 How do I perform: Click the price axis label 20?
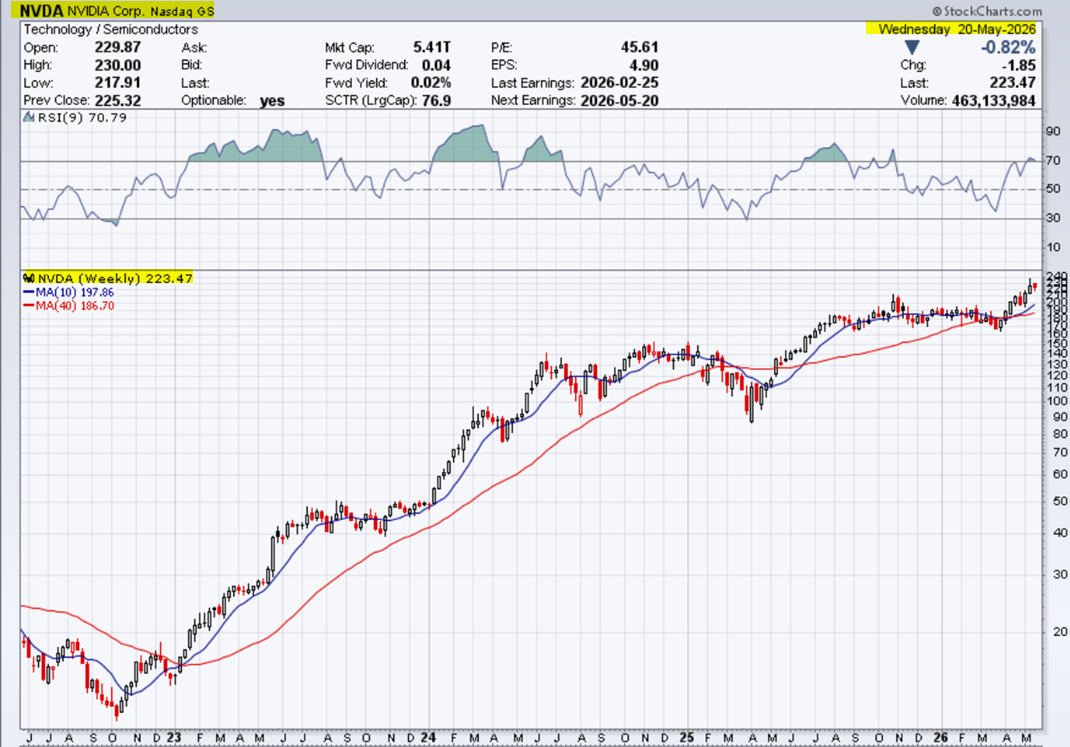coord(1060,632)
